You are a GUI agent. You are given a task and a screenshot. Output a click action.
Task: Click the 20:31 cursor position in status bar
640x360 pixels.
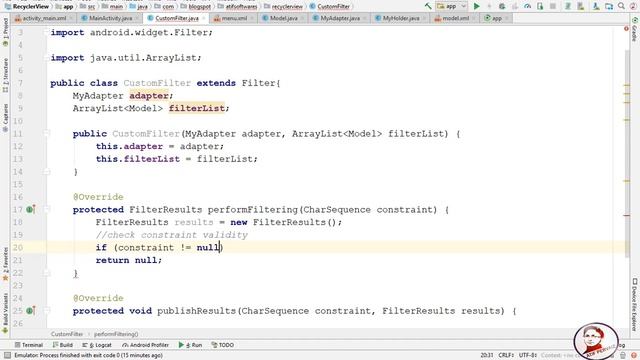(487, 355)
